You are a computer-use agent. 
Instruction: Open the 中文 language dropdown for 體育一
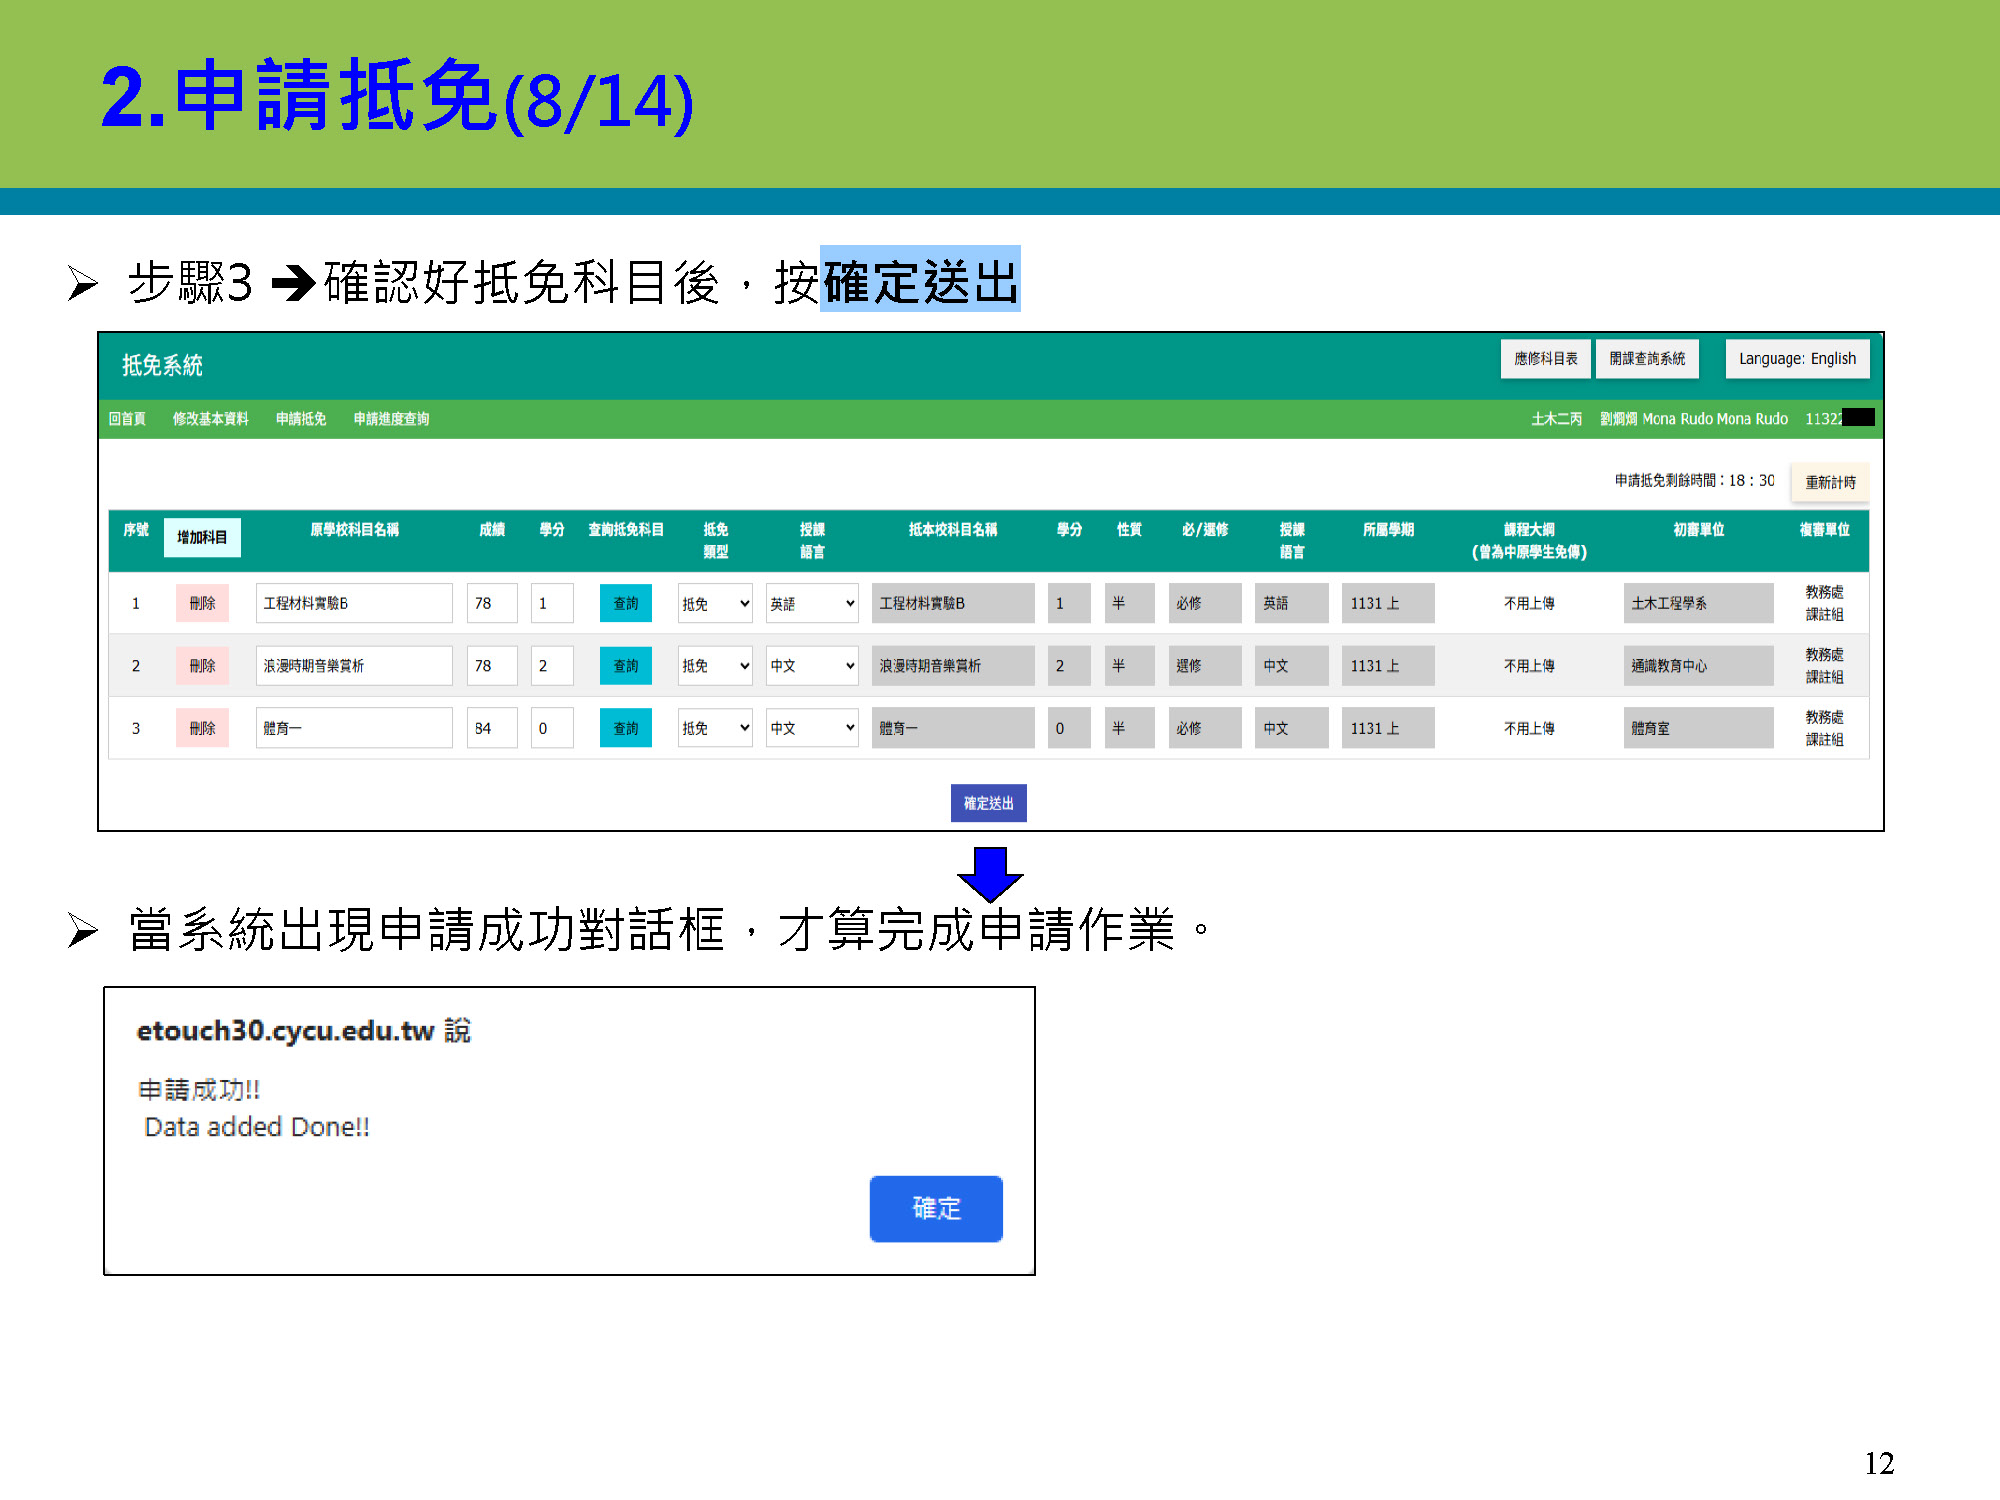(x=812, y=728)
